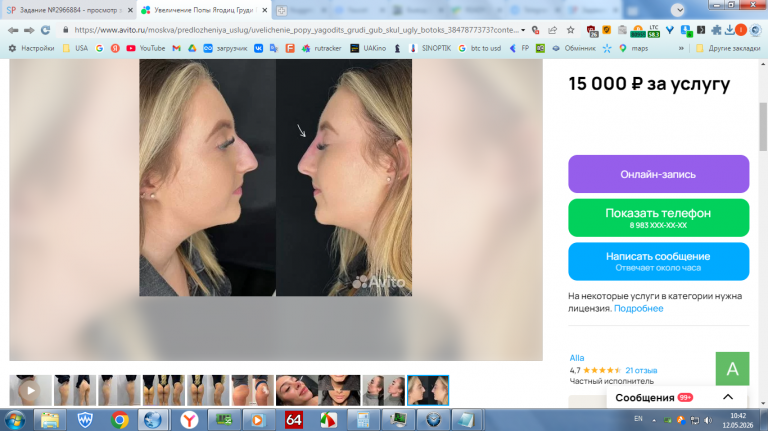Open the 21 отзыв reviews link

click(641, 370)
